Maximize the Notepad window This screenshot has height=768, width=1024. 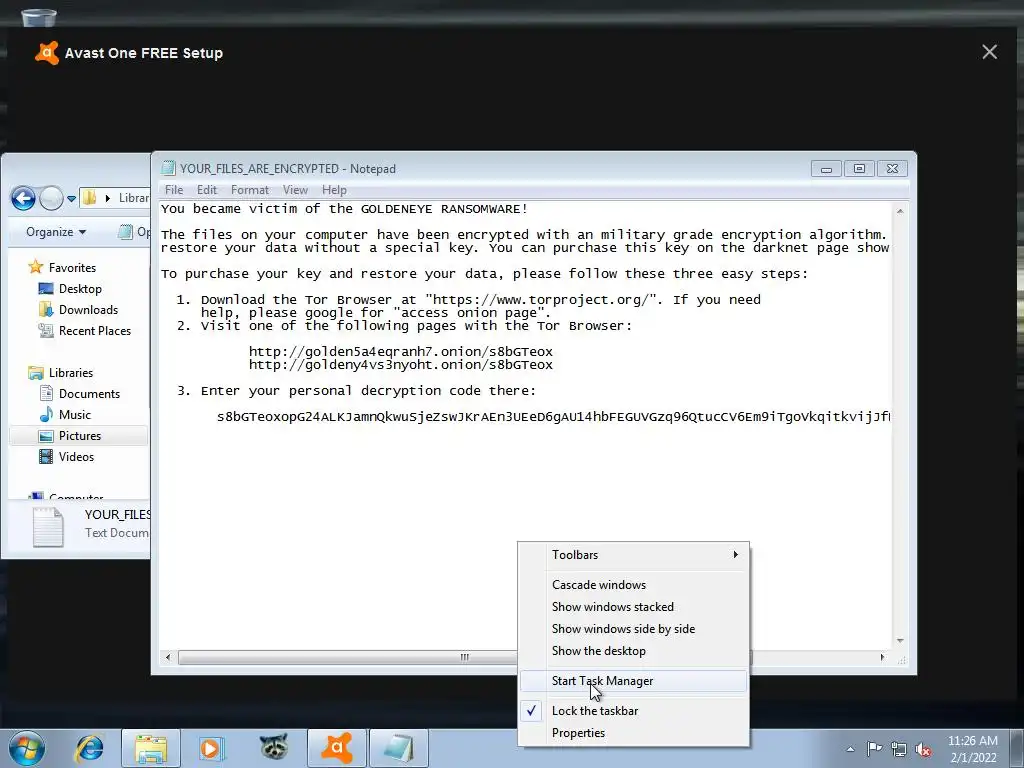coord(859,168)
